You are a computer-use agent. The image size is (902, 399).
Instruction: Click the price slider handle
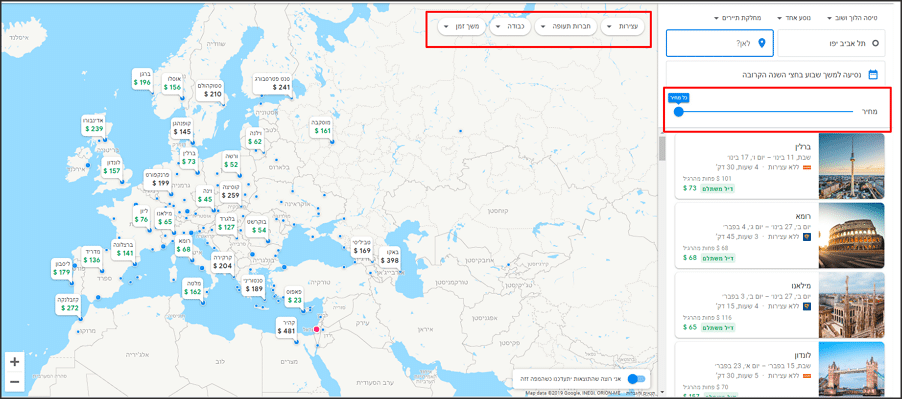(678, 112)
